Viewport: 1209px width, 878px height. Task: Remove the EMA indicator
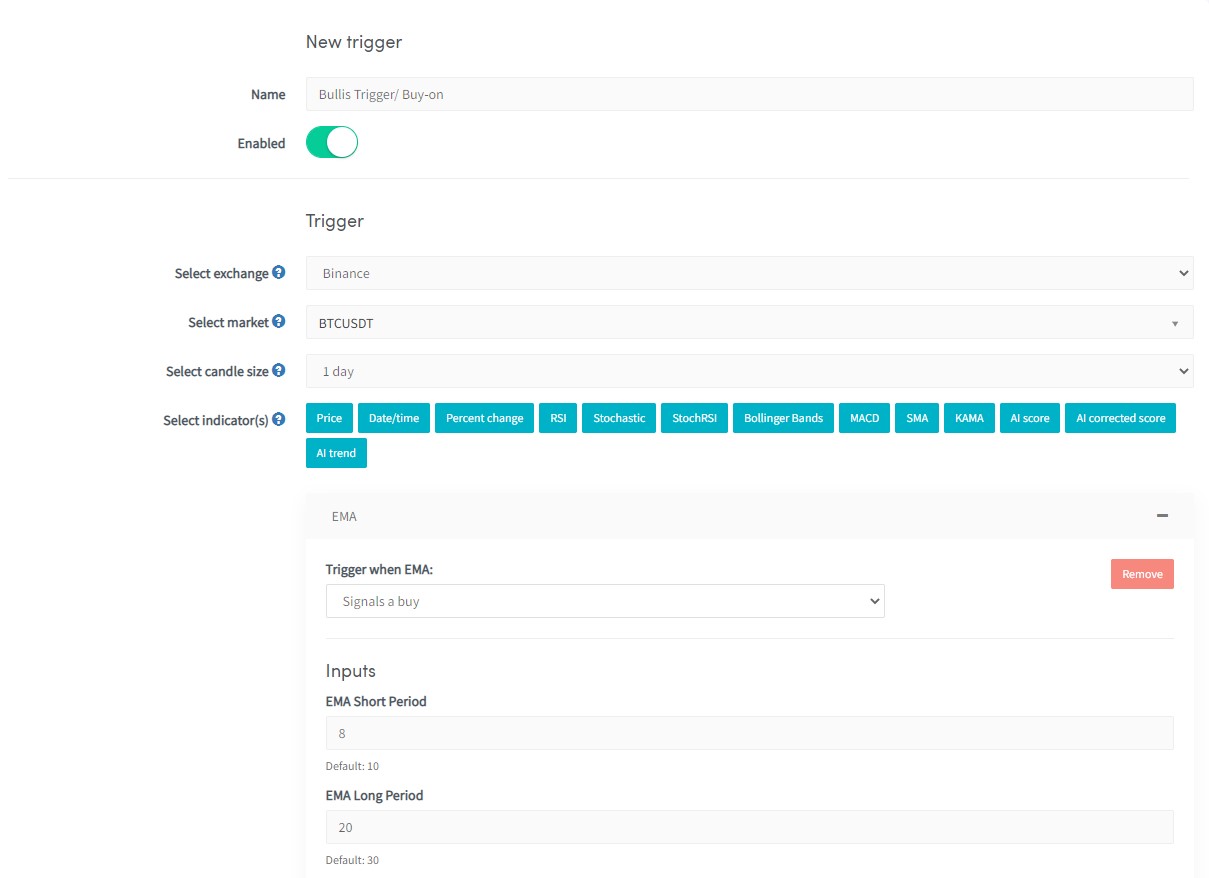[x=1141, y=574]
